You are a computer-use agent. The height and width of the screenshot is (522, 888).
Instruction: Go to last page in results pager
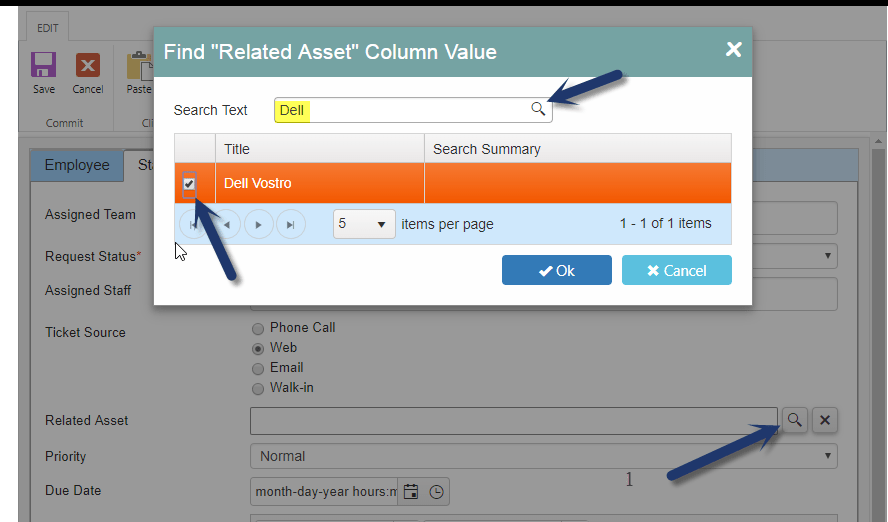click(x=291, y=224)
